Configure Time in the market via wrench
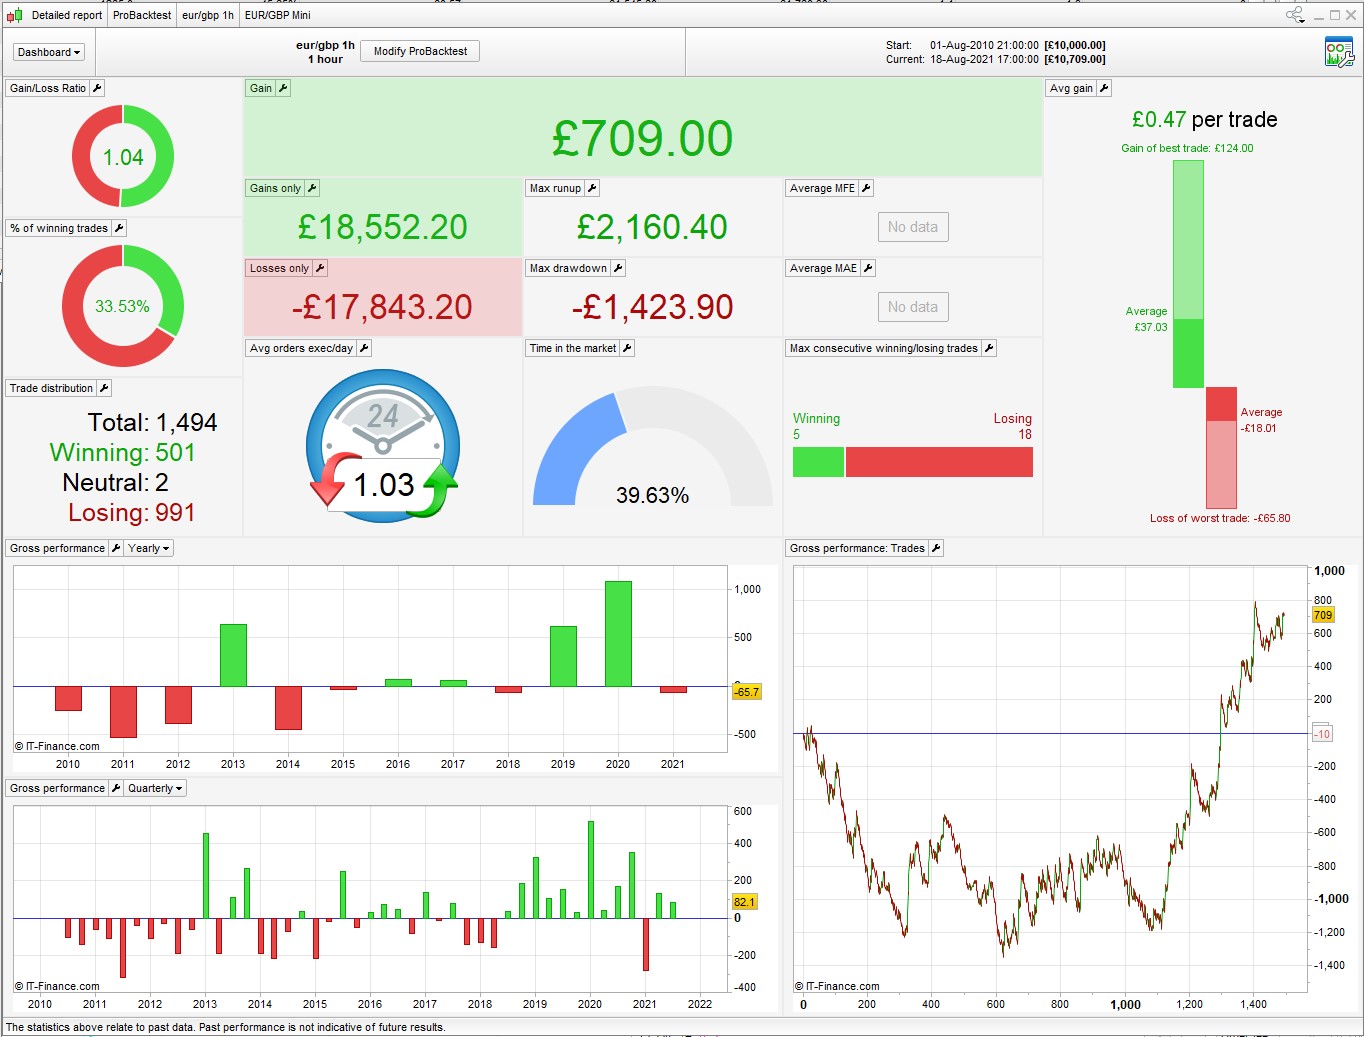This screenshot has width=1364, height=1037. 627,348
